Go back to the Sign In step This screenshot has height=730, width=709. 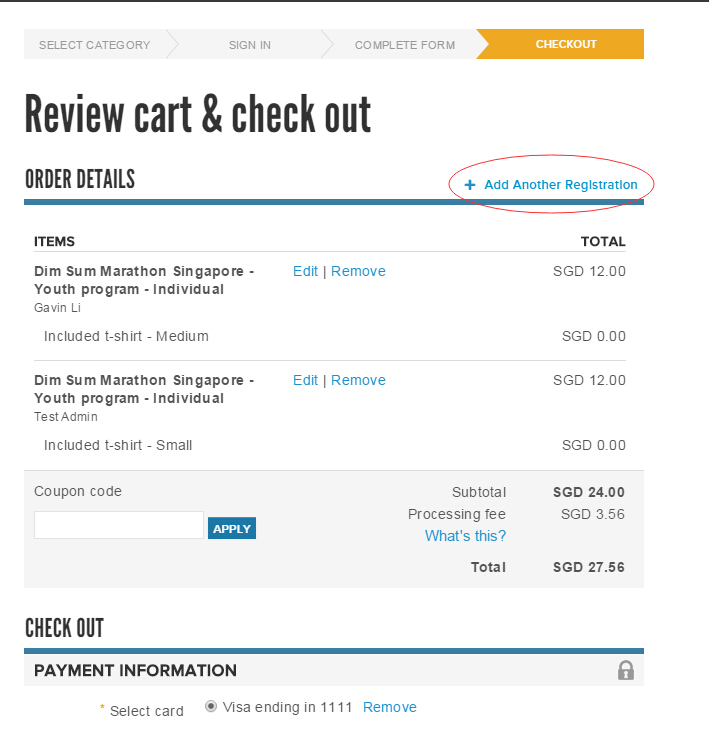click(249, 45)
